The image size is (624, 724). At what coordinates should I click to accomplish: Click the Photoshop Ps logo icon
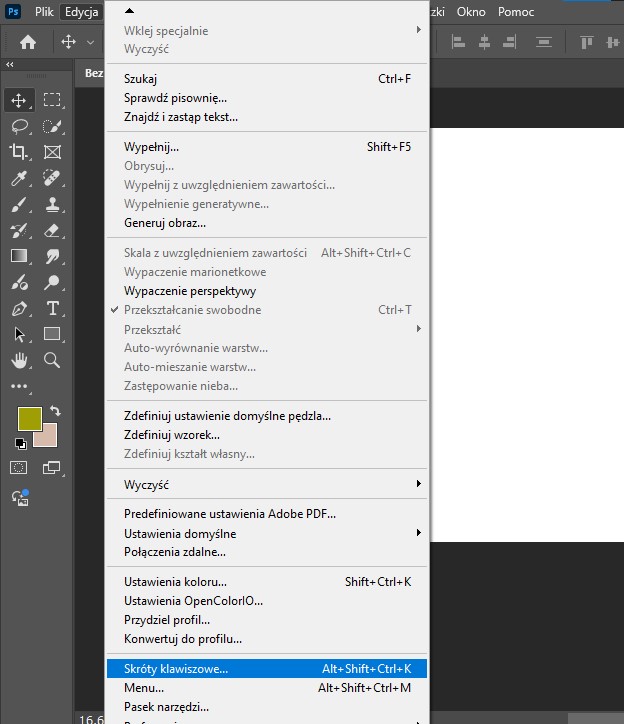tap(13, 11)
